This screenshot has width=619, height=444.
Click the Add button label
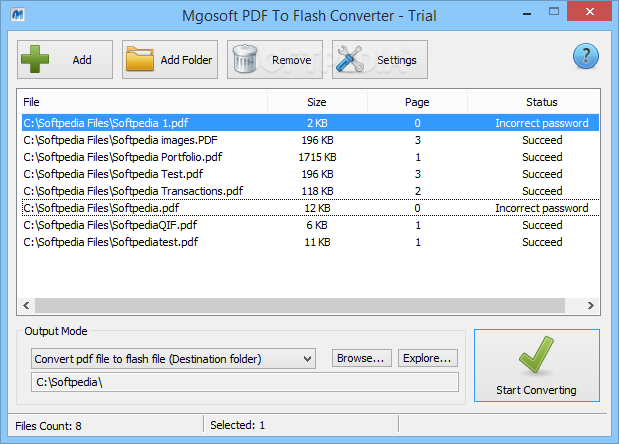(x=82, y=60)
